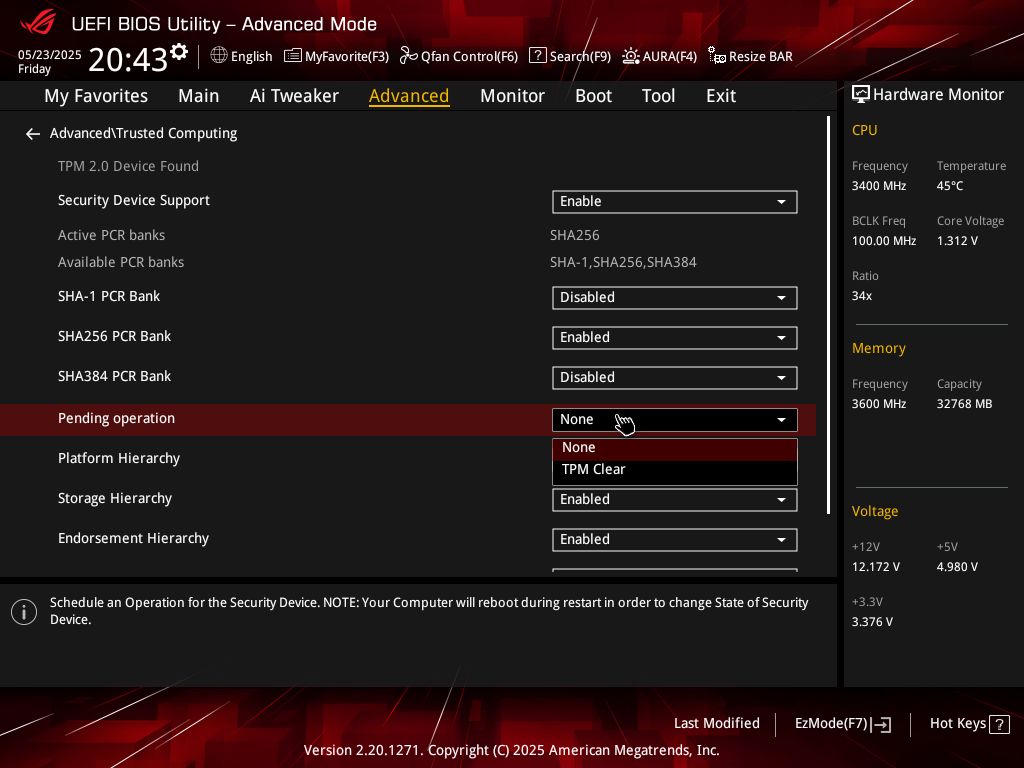
Task: Select the SHA256 PCR Bank label
Action: pyautogui.click(x=114, y=336)
